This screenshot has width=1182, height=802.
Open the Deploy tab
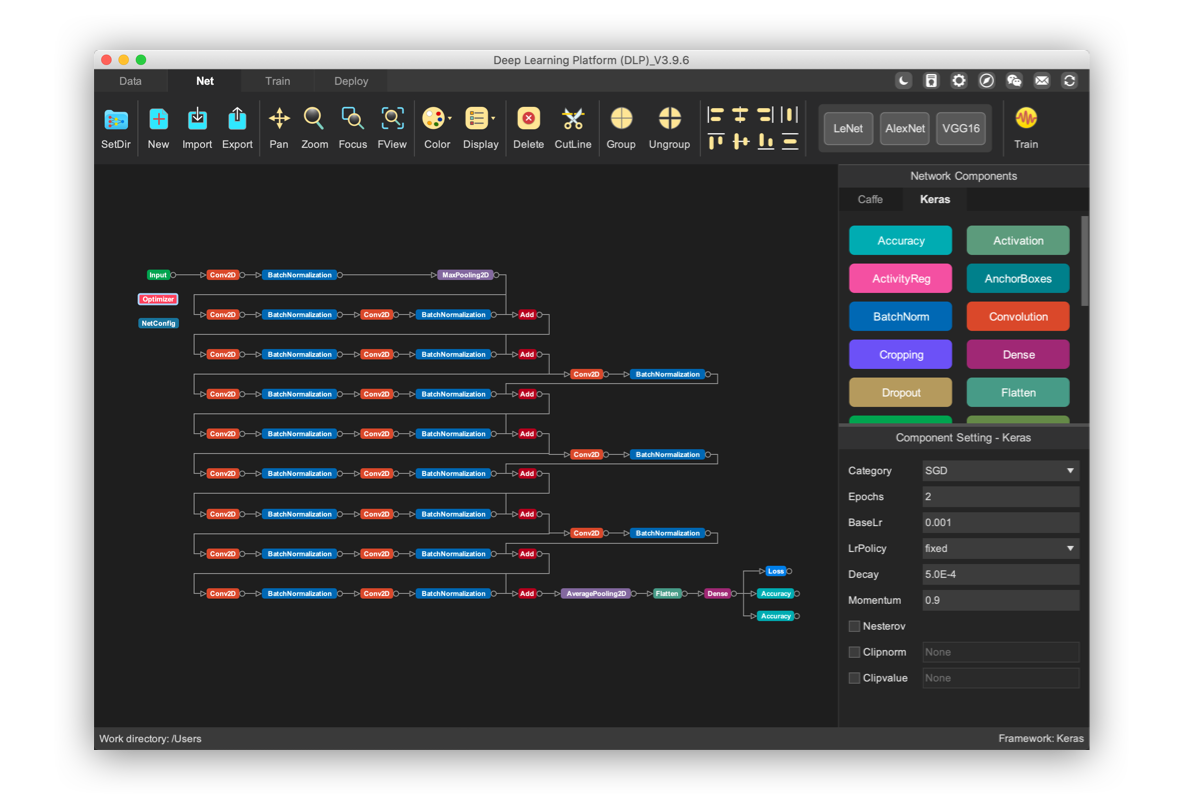[350, 81]
